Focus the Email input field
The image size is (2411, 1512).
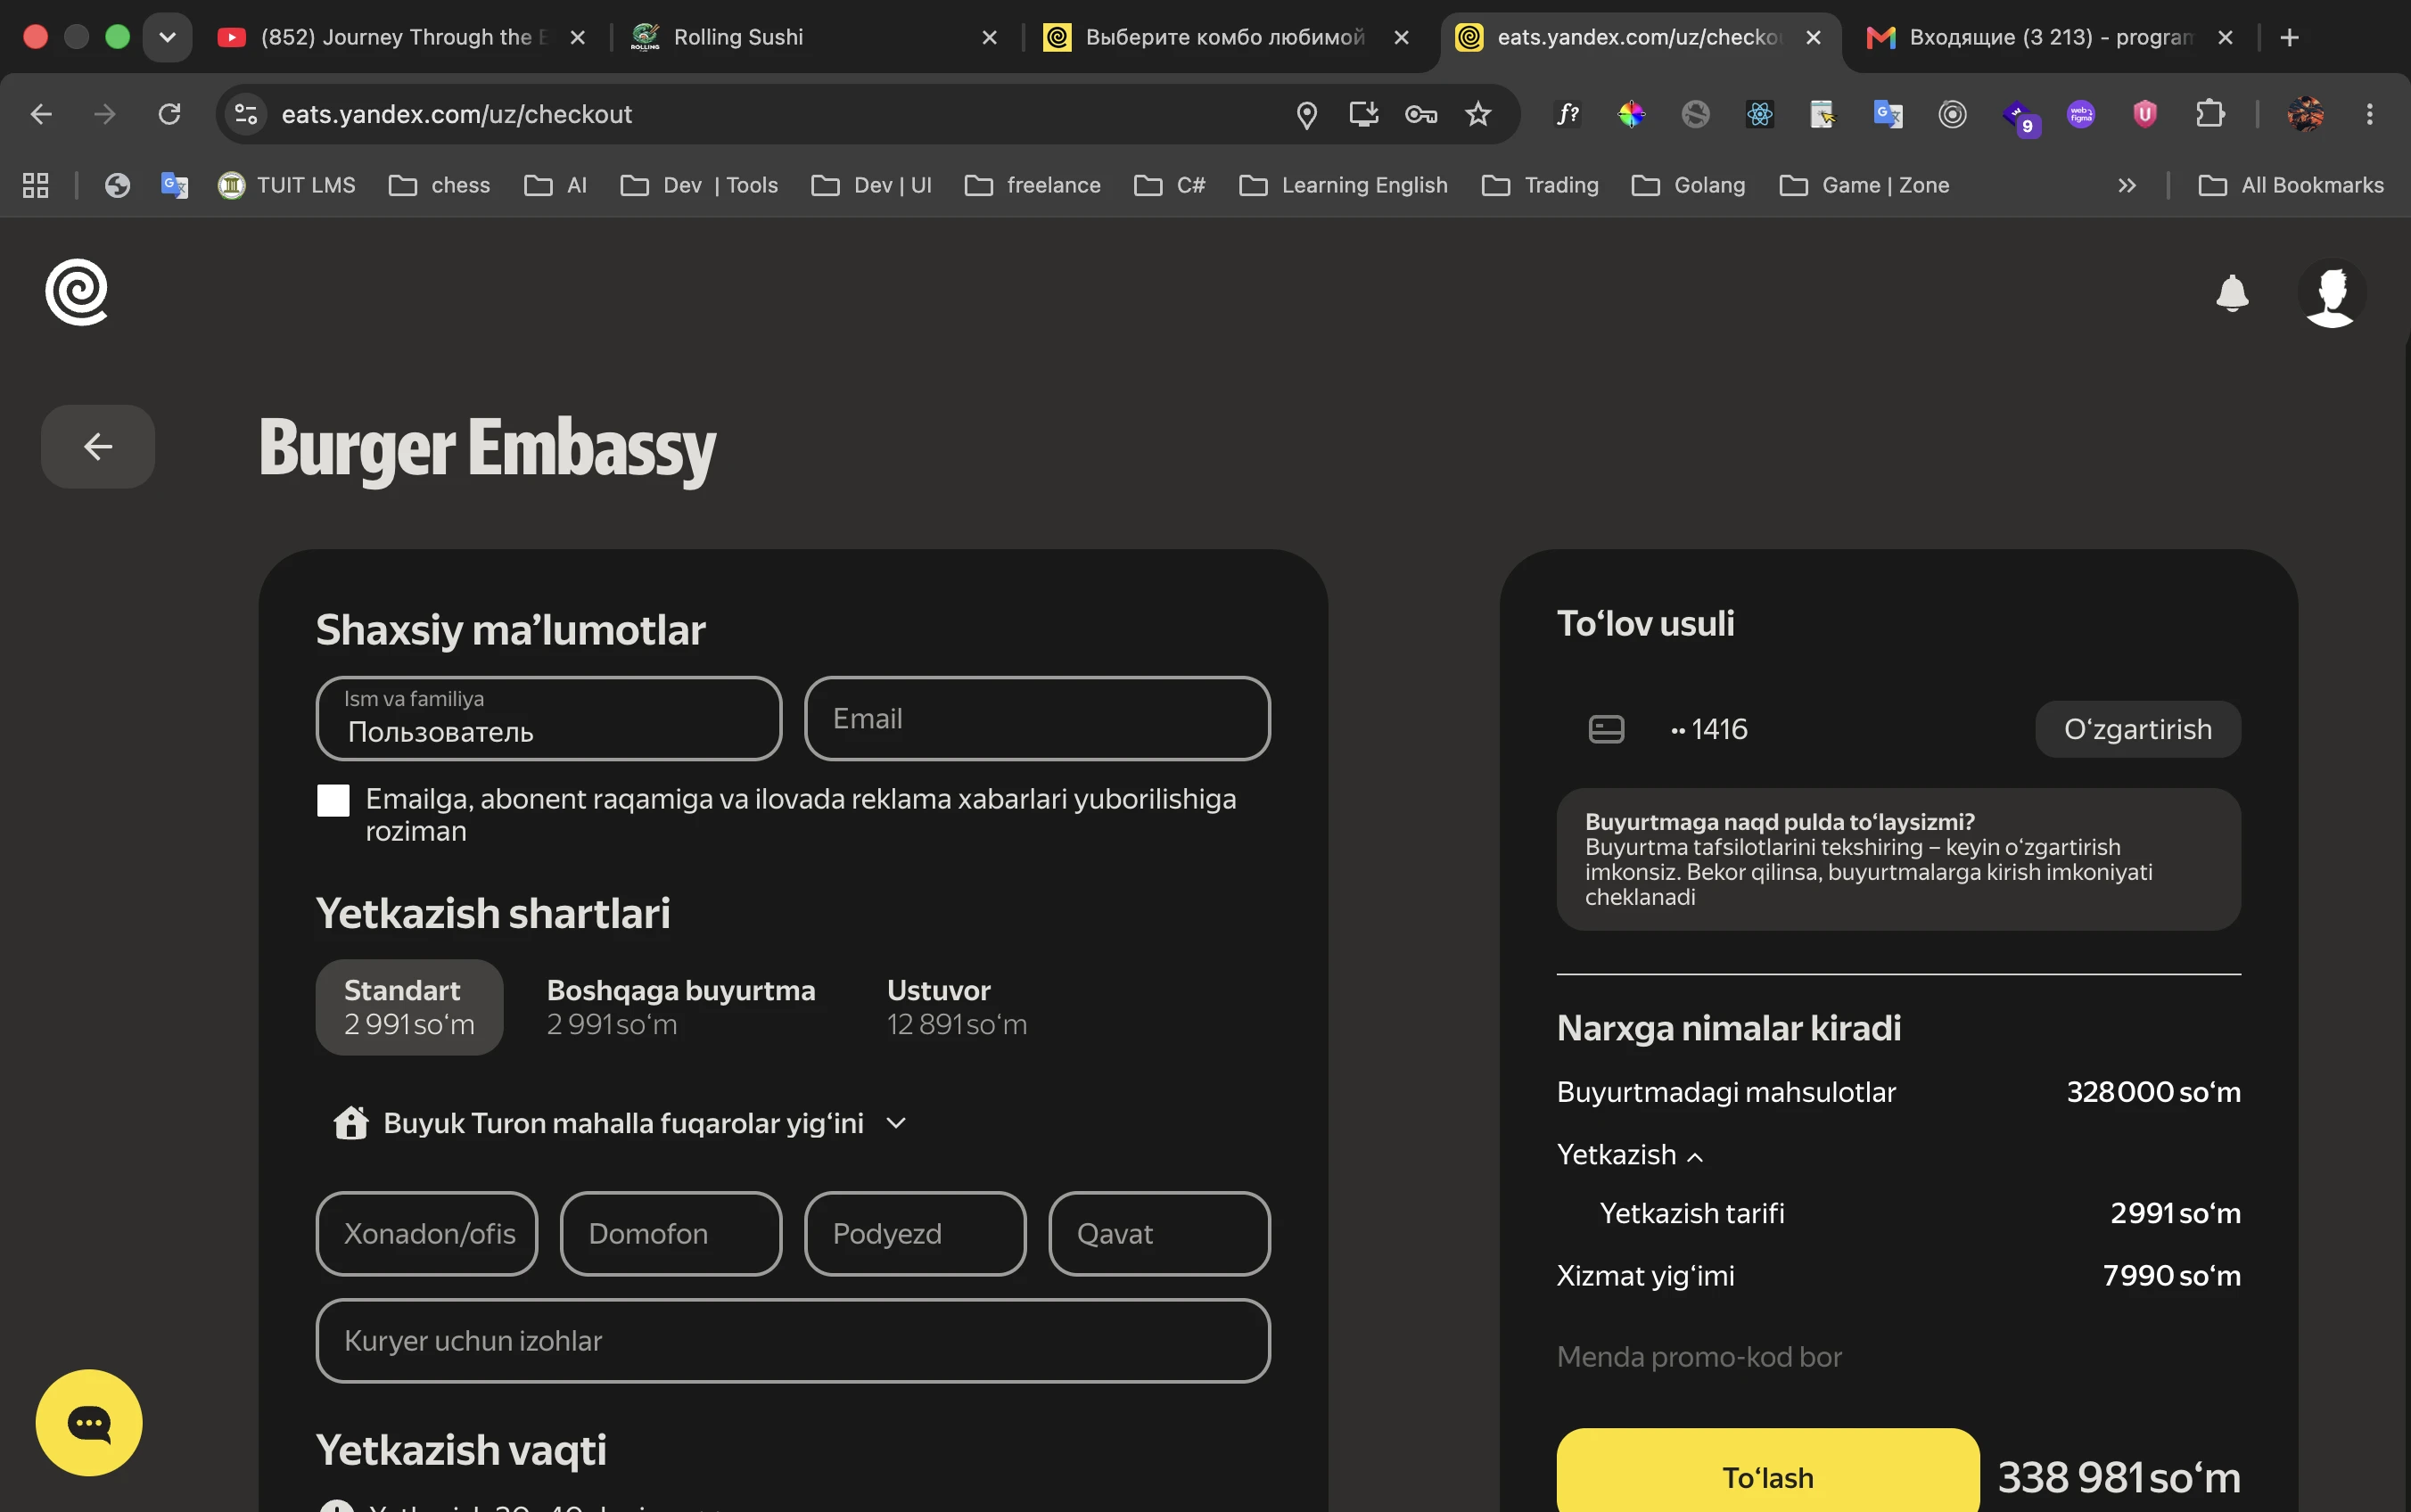click(x=1037, y=718)
